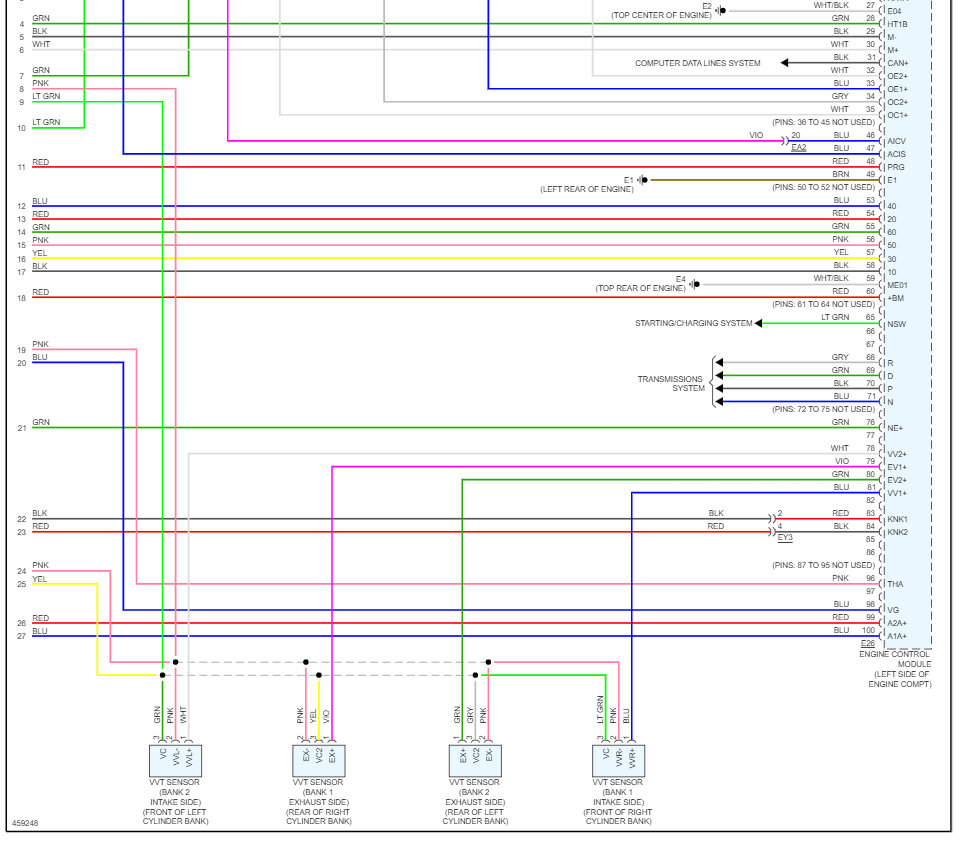The height and width of the screenshot is (843, 966).
Task: Select the EA2 connector symbol on the VIO wire
Action: (785, 141)
